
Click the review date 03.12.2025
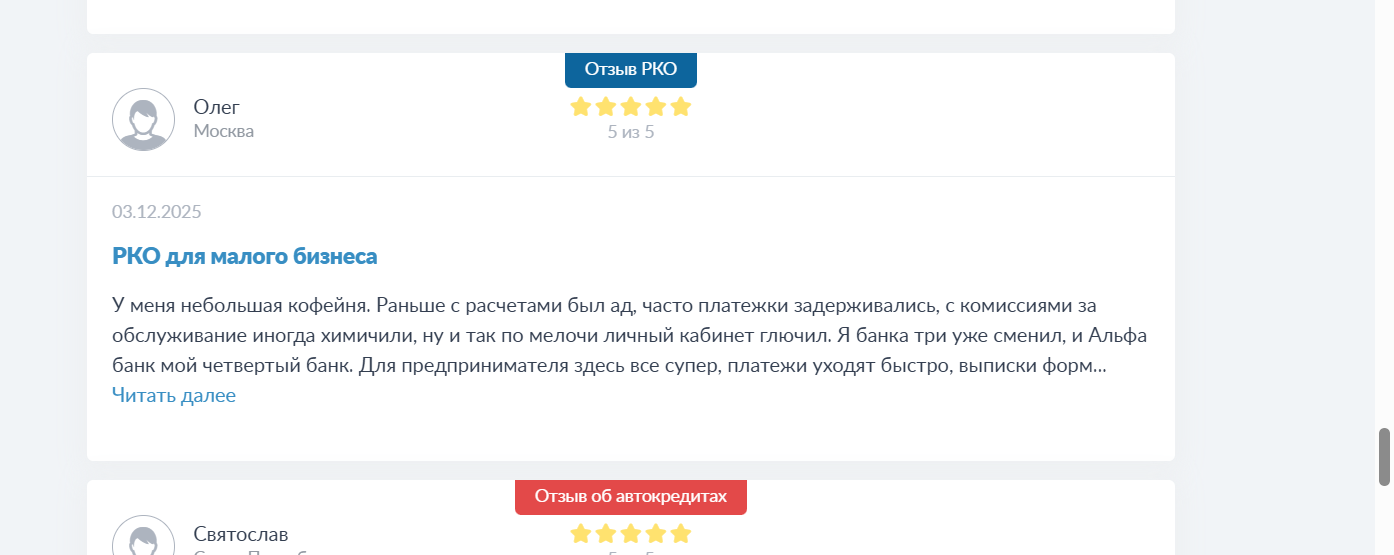pyautogui.click(x=157, y=212)
